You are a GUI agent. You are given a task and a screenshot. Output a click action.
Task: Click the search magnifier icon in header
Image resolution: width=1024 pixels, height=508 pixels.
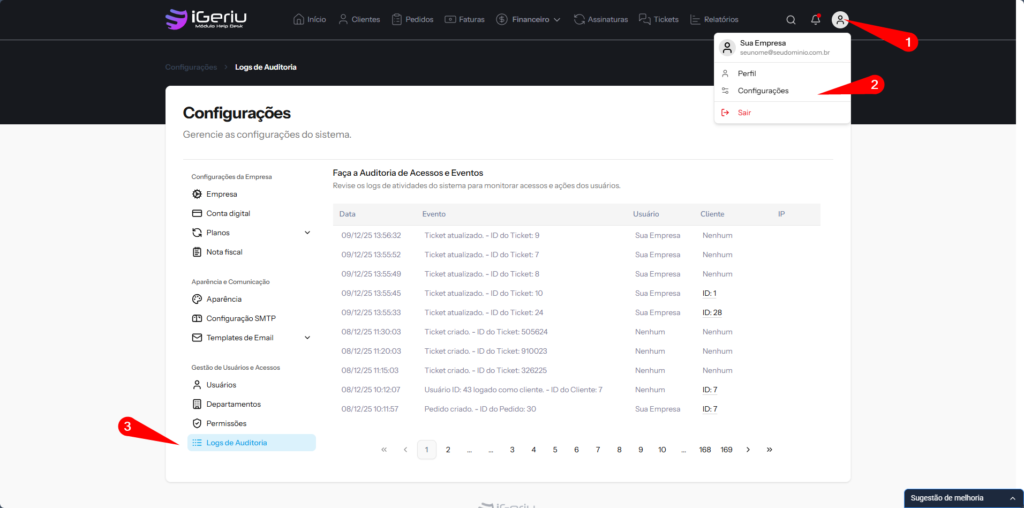click(791, 19)
